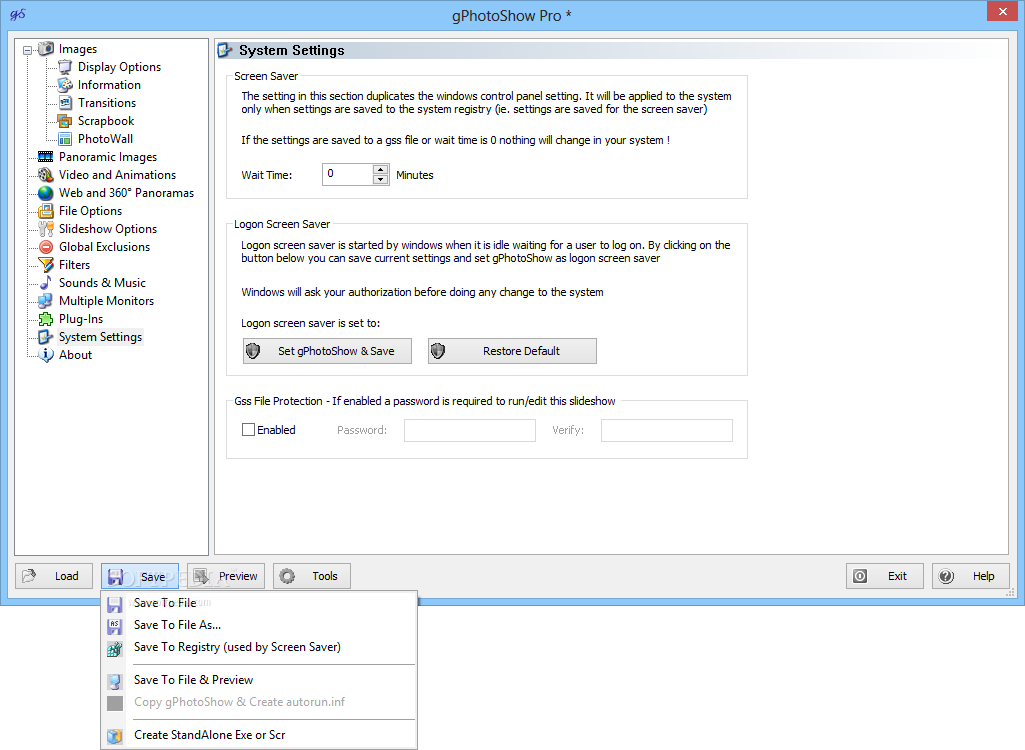1025x750 pixels.
Task: Click the Sounds & Music note icon
Action: coord(46,282)
